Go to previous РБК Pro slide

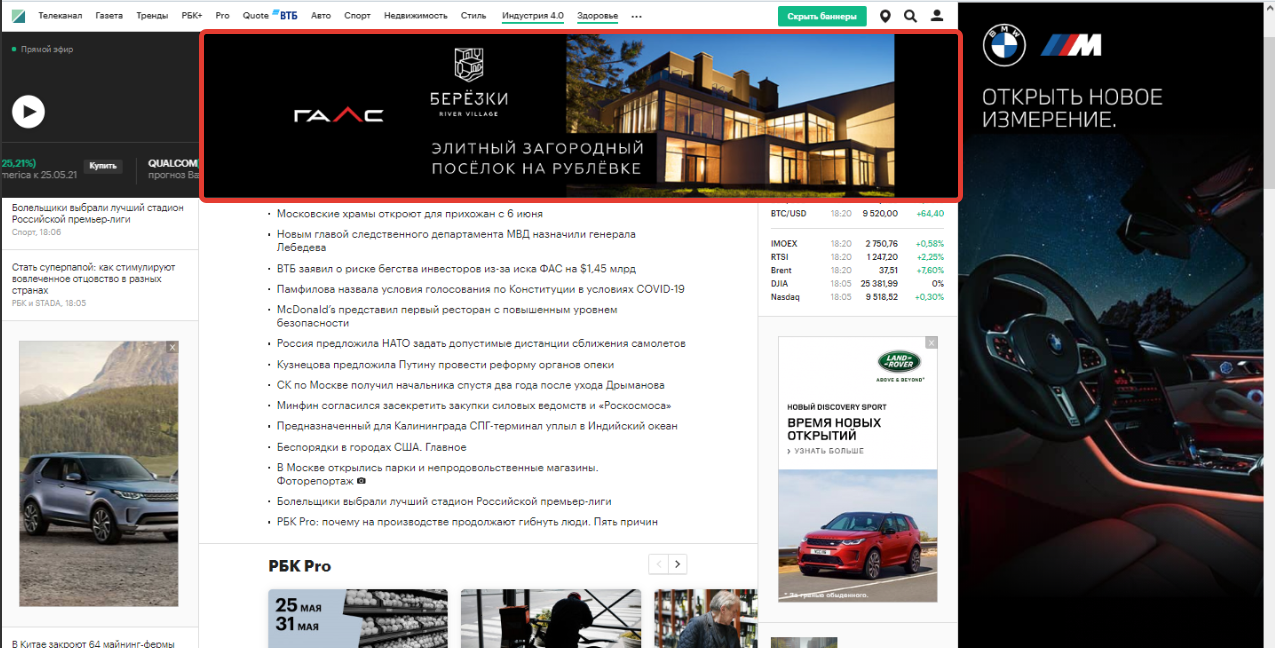(x=658, y=564)
